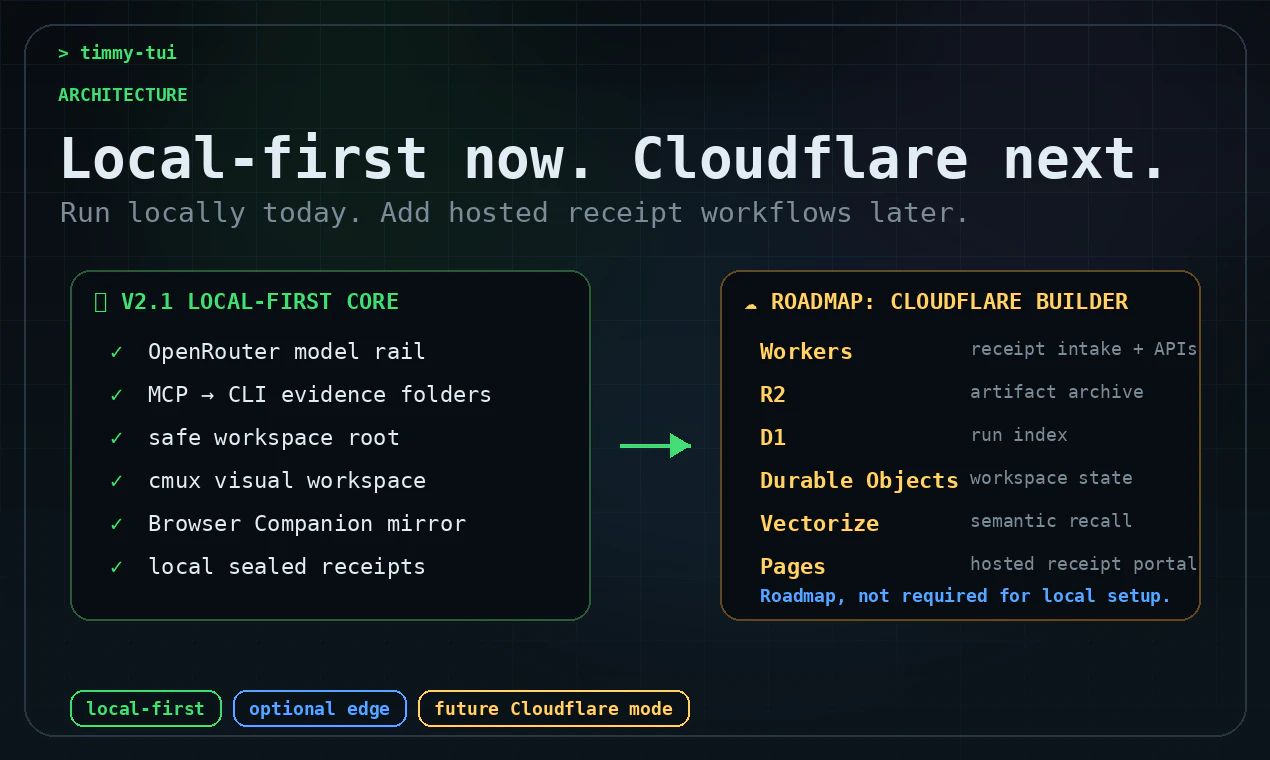The width and height of the screenshot is (1270, 760).
Task: Click 'receipt intake + APIs' description
Action: pos(1084,349)
